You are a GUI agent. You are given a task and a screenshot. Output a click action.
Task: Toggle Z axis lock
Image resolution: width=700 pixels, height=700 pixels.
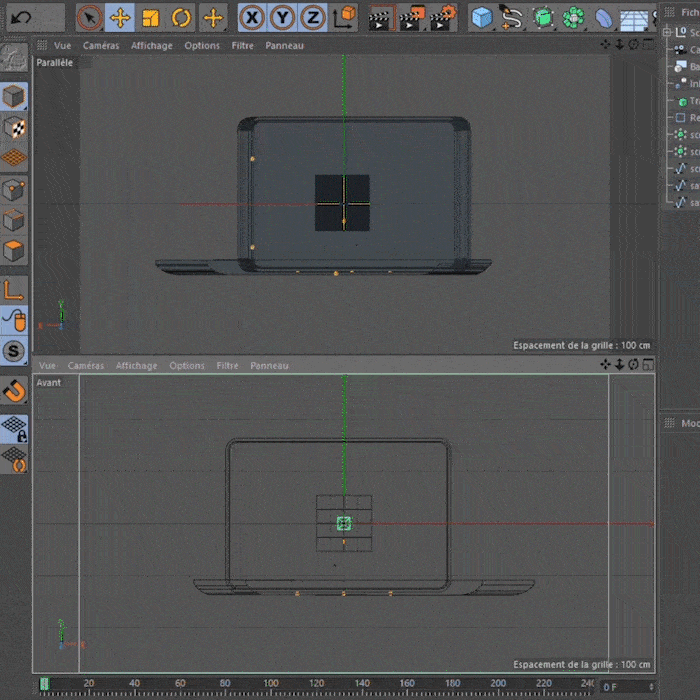click(312, 18)
